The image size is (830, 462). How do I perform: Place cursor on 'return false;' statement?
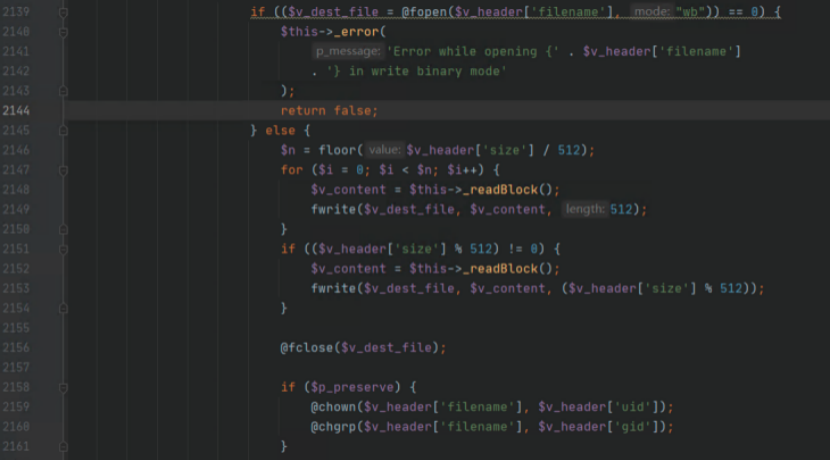pyautogui.click(x=329, y=111)
